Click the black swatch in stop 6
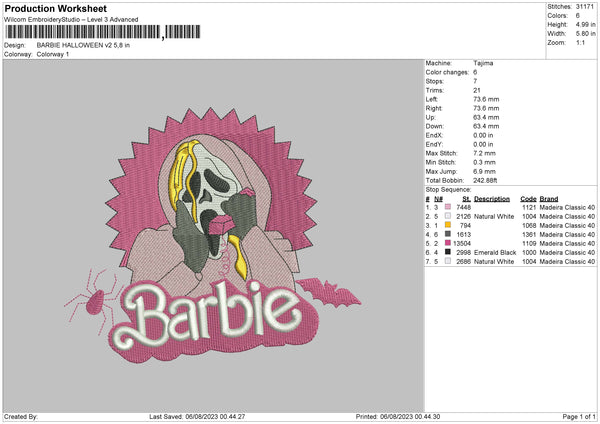 [448, 252]
